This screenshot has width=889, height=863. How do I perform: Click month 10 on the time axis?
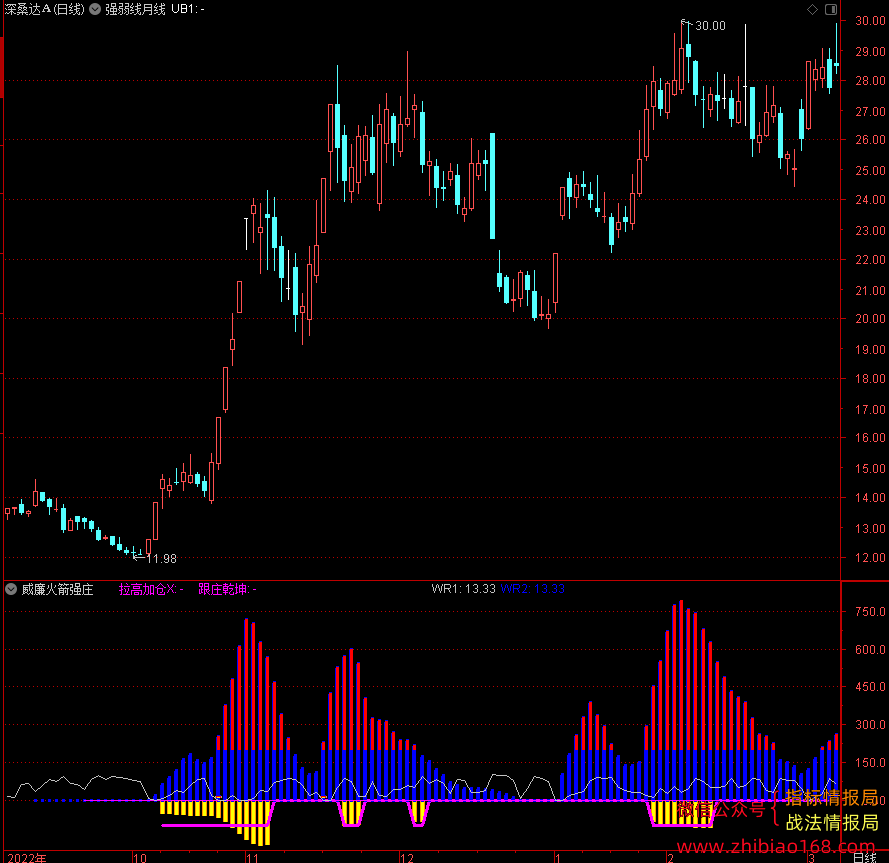tap(139, 857)
